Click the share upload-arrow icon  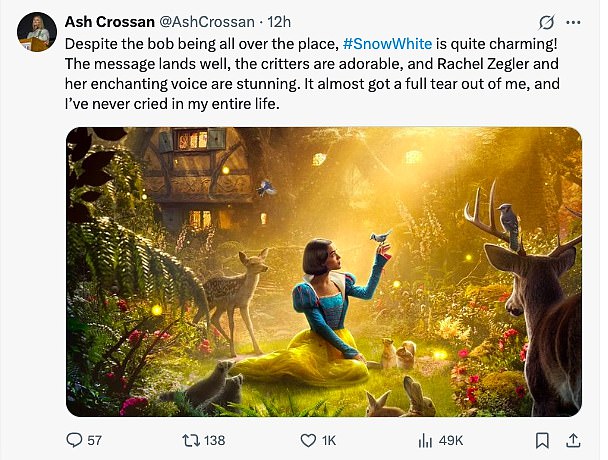573,439
